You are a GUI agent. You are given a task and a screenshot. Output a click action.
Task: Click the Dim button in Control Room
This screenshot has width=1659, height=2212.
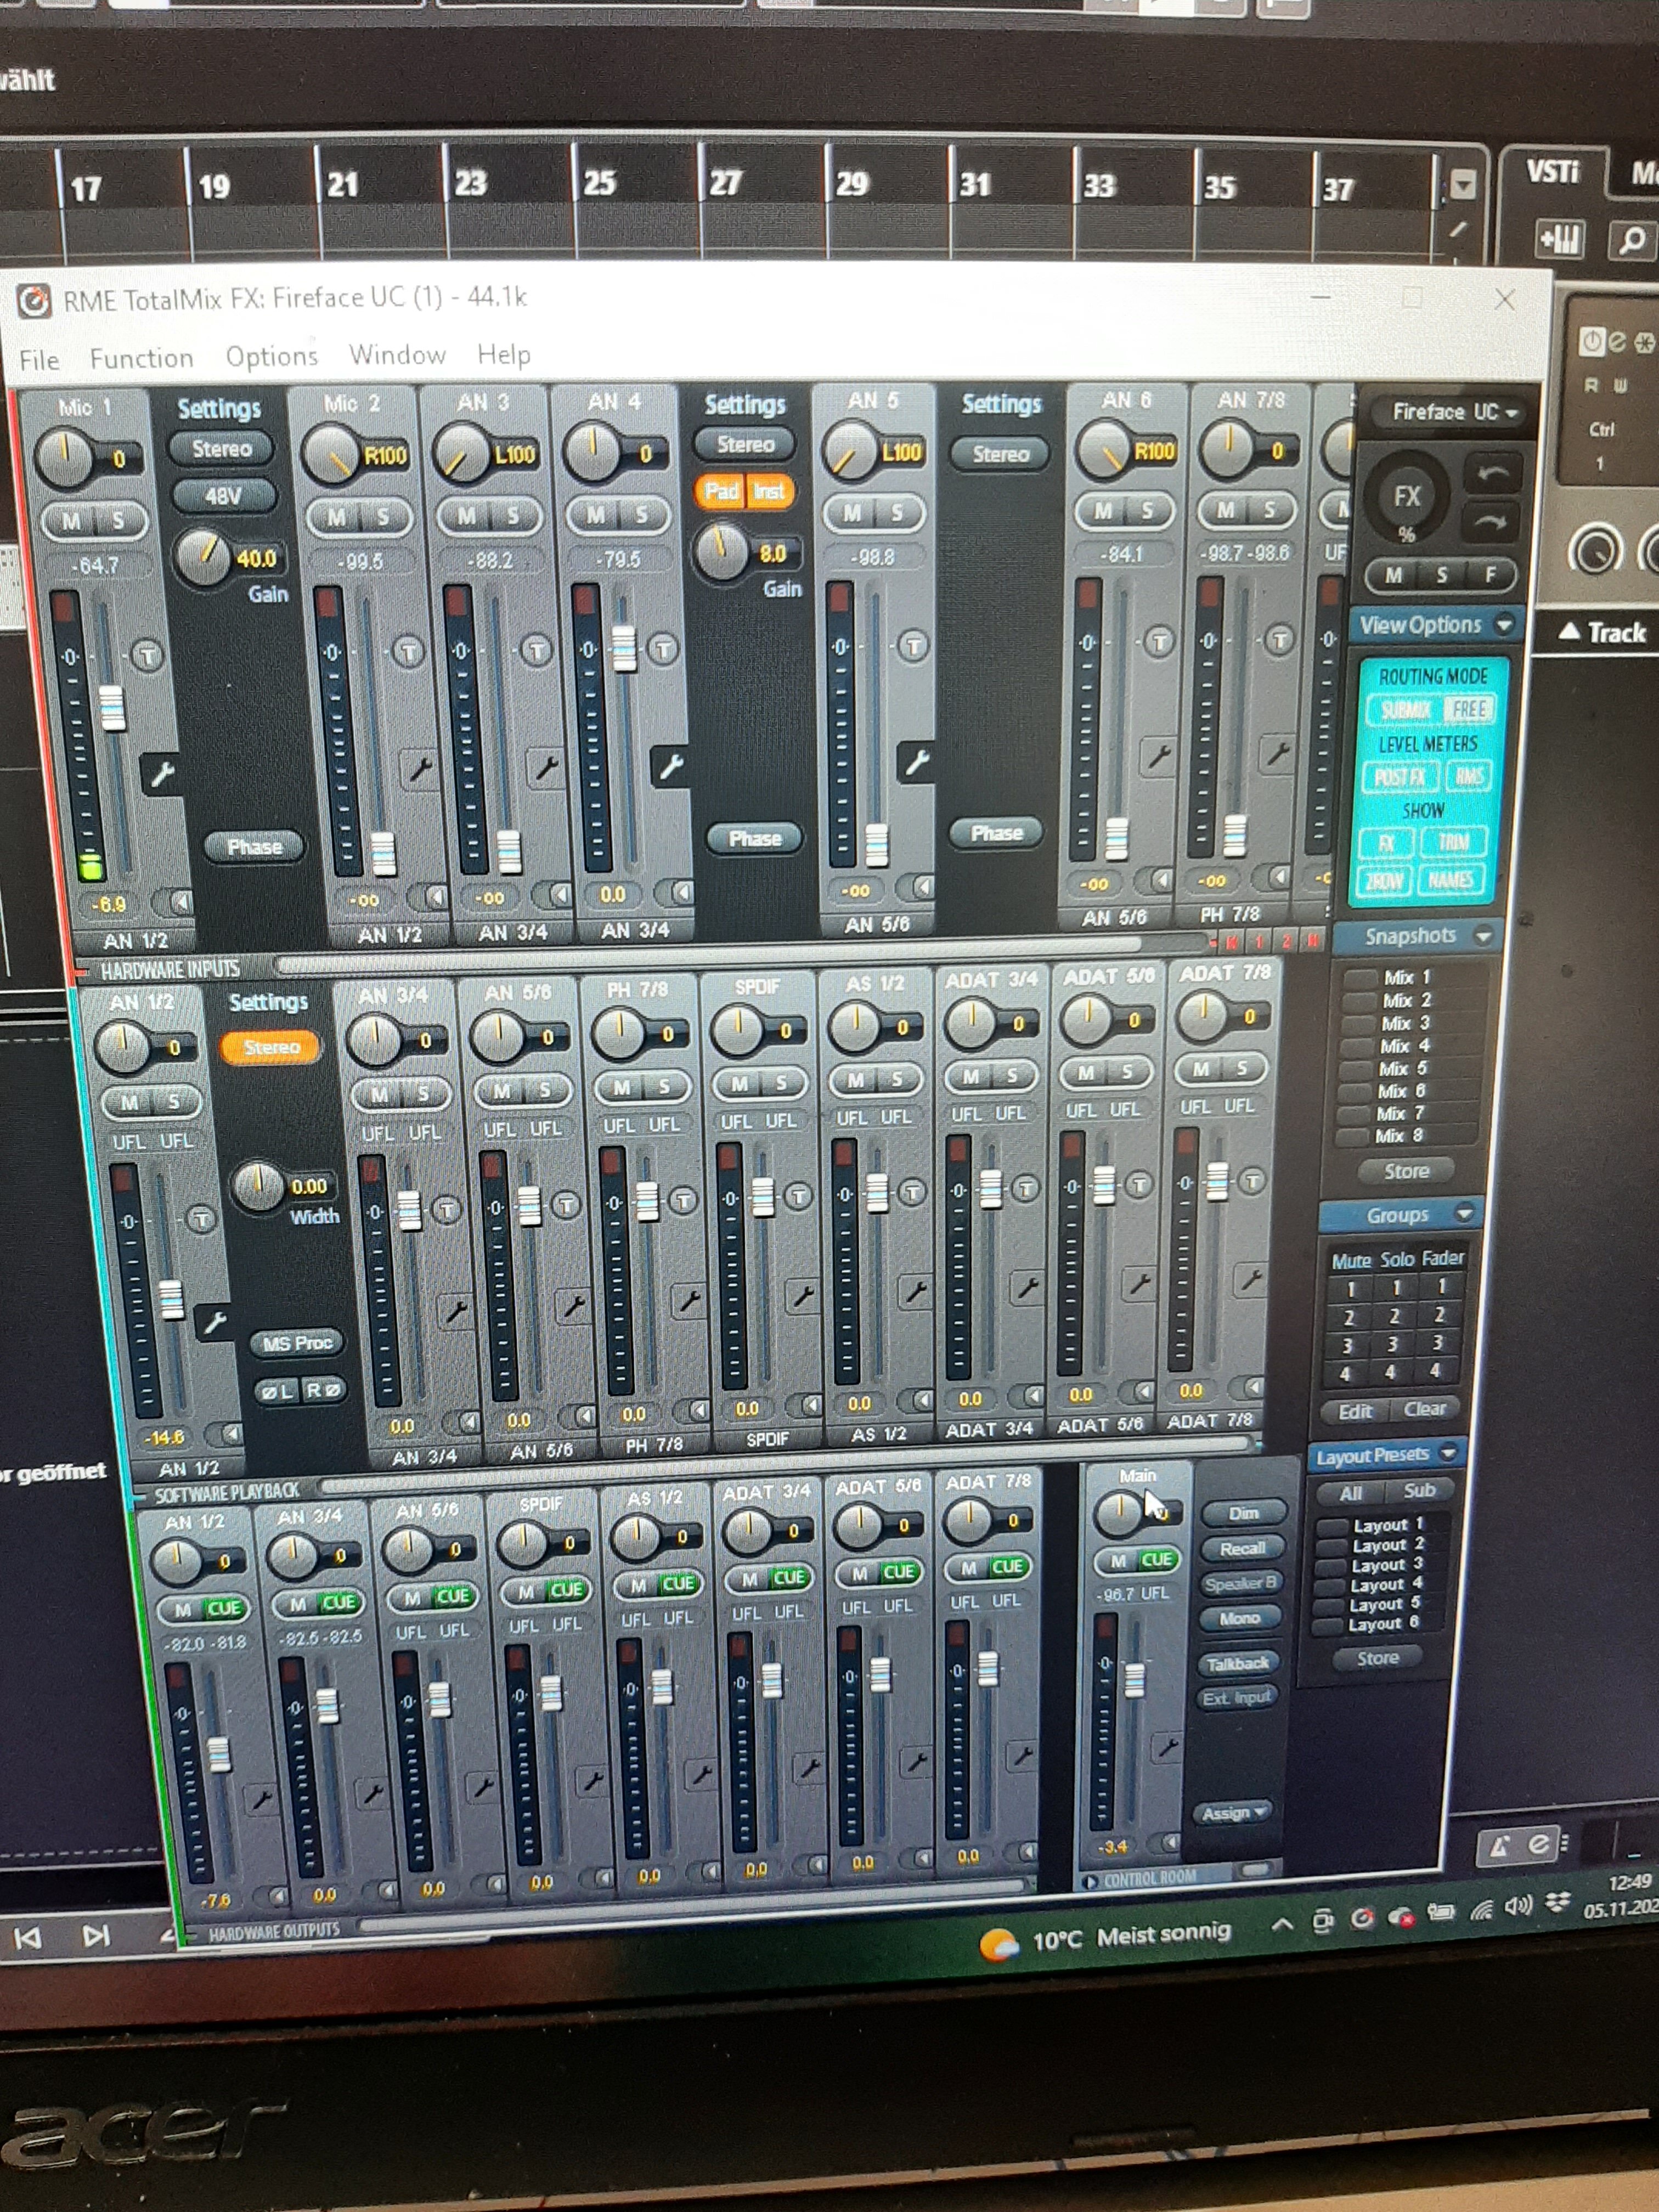click(1242, 1513)
